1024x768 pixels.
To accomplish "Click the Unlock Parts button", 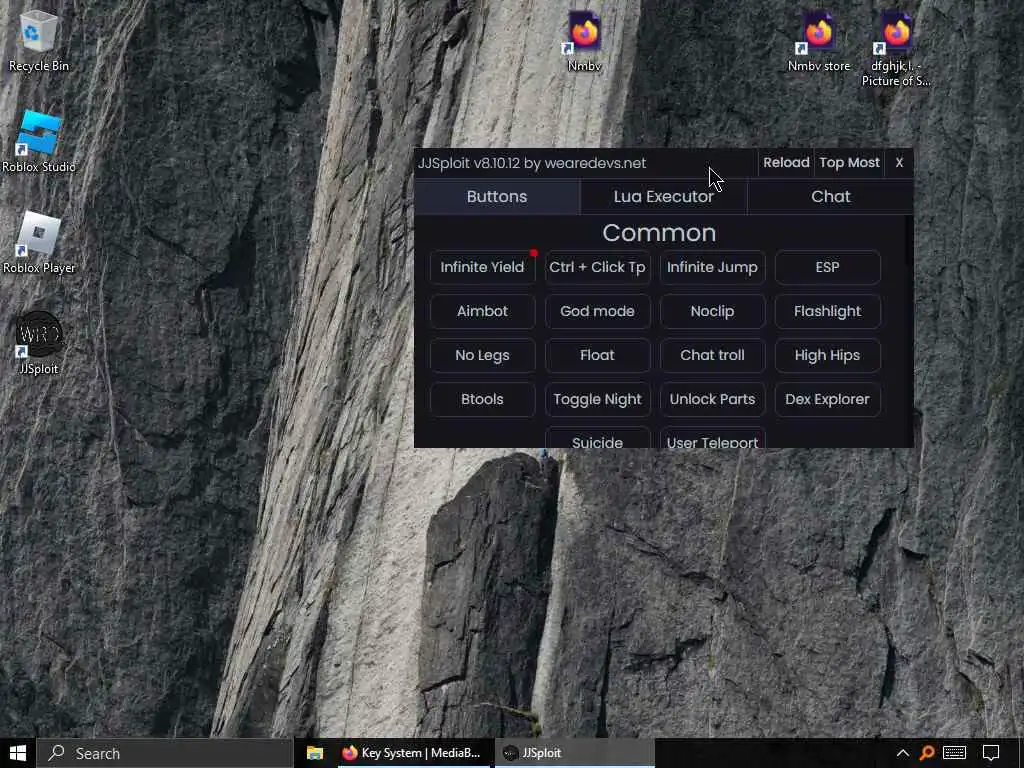I will (712, 399).
